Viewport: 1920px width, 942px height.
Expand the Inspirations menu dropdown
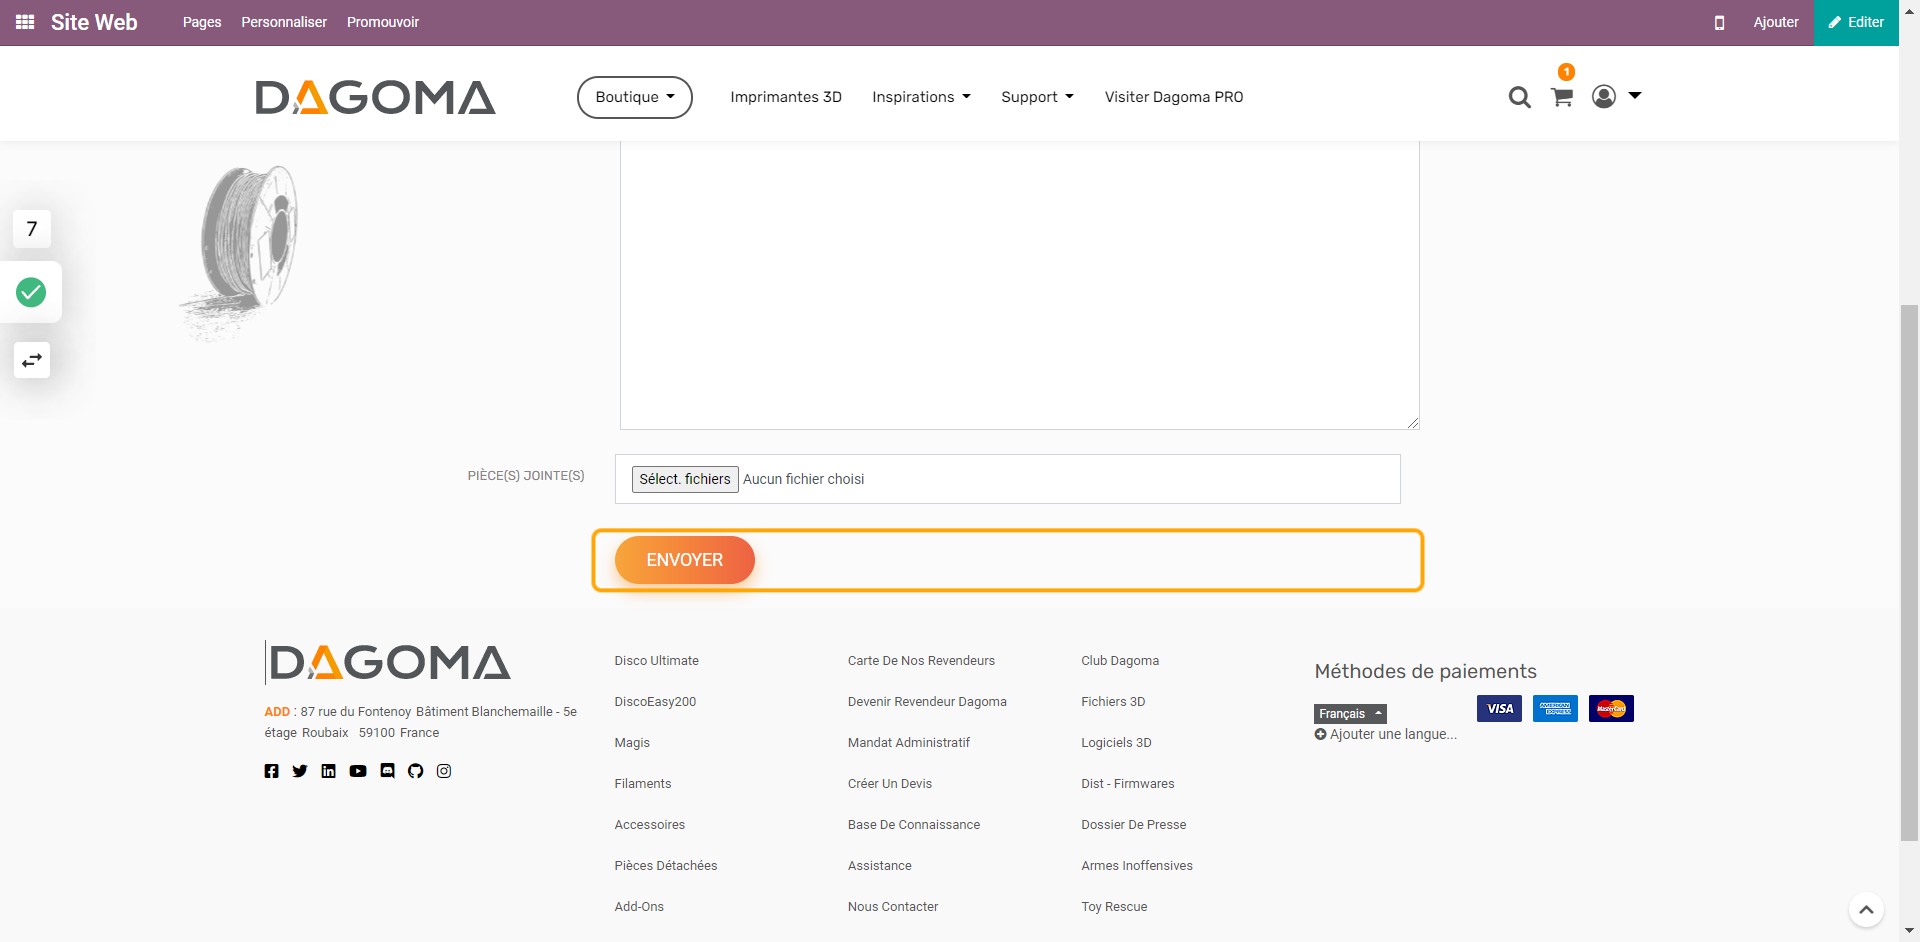[x=921, y=97]
